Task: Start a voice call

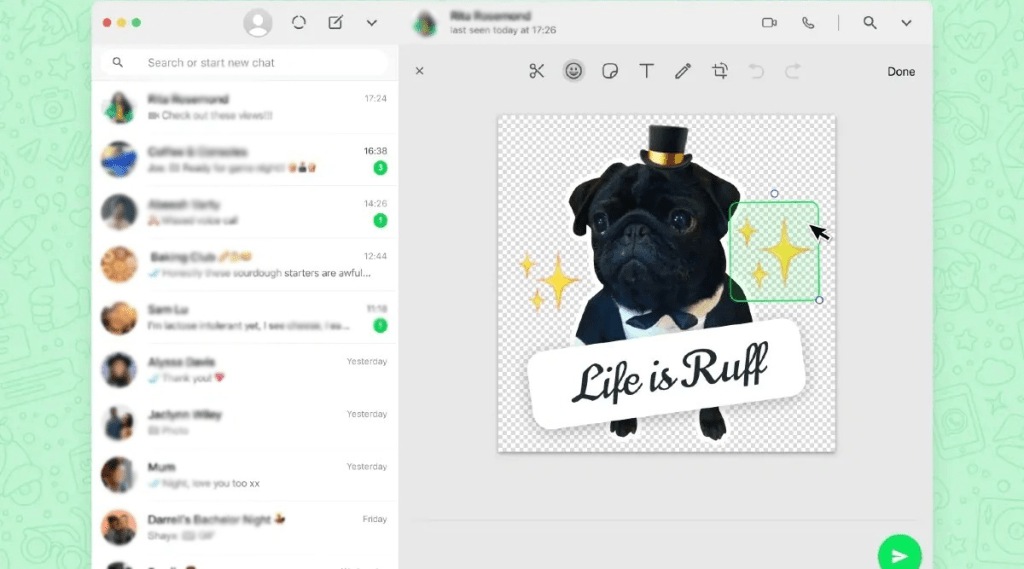Action: point(808,22)
